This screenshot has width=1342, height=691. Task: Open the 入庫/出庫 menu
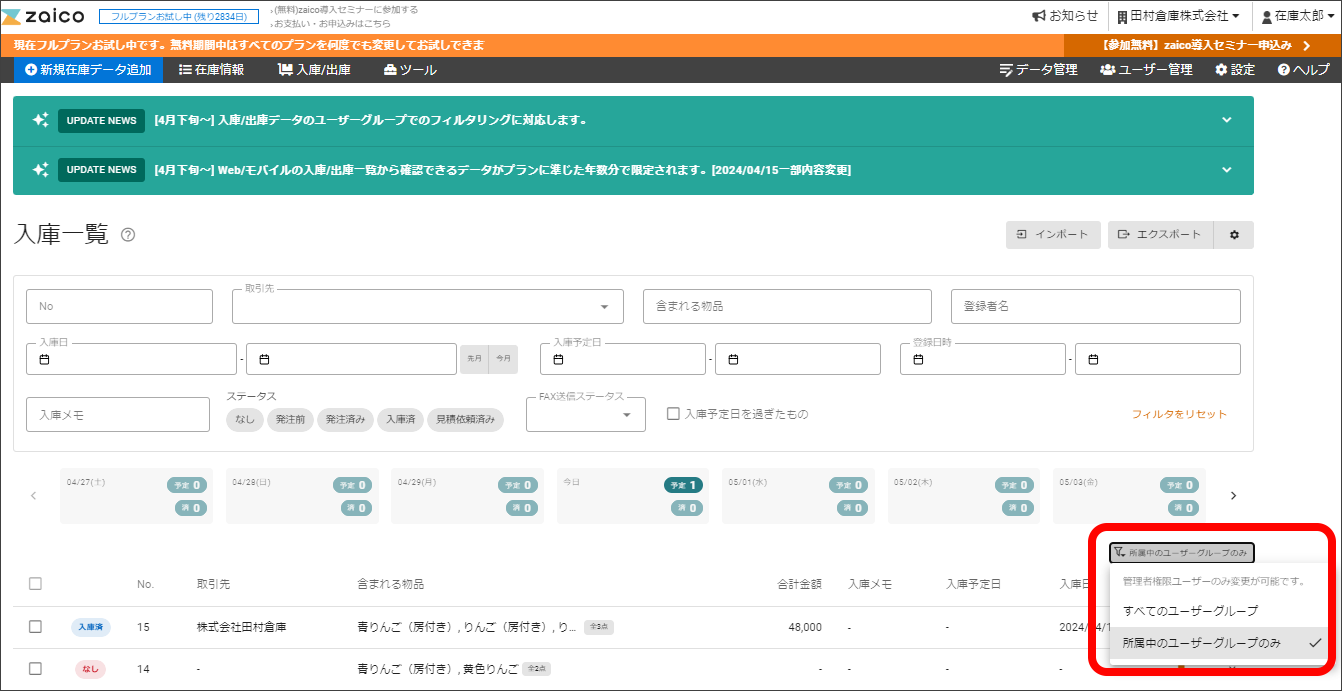click(x=314, y=70)
